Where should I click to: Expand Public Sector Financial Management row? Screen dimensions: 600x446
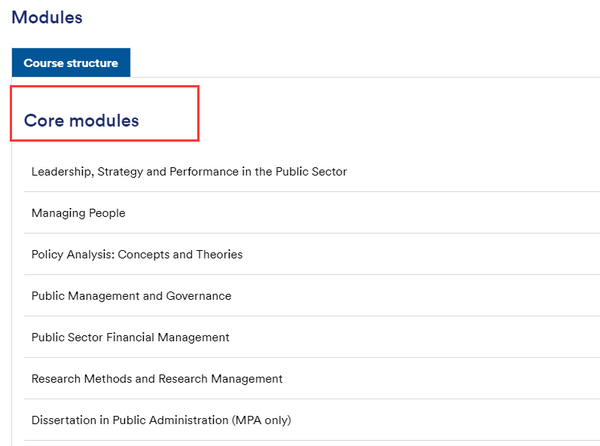(x=312, y=337)
